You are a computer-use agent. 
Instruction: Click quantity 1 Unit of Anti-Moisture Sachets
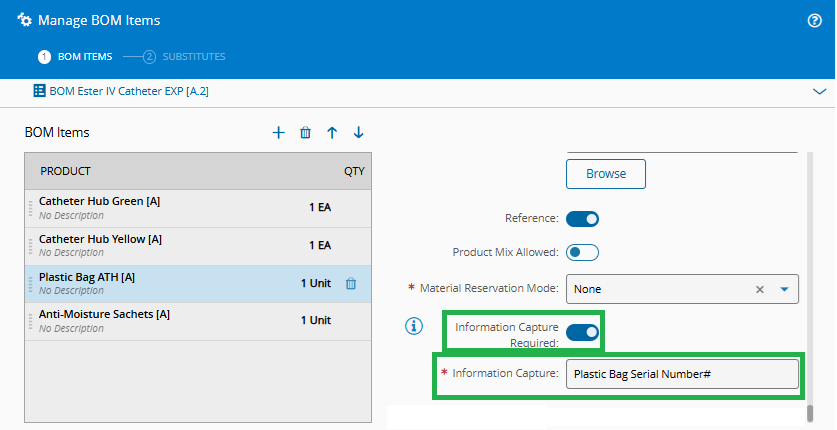[x=316, y=321]
